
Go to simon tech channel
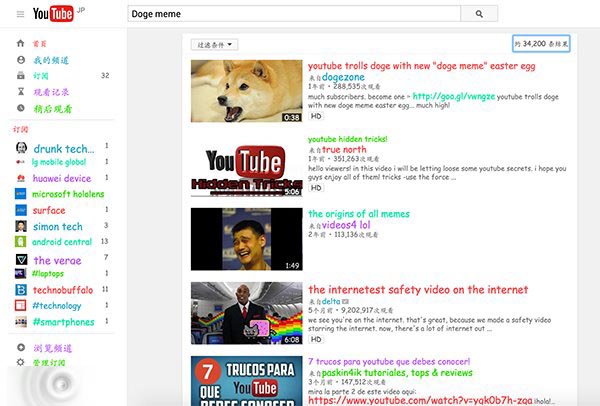(x=58, y=227)
